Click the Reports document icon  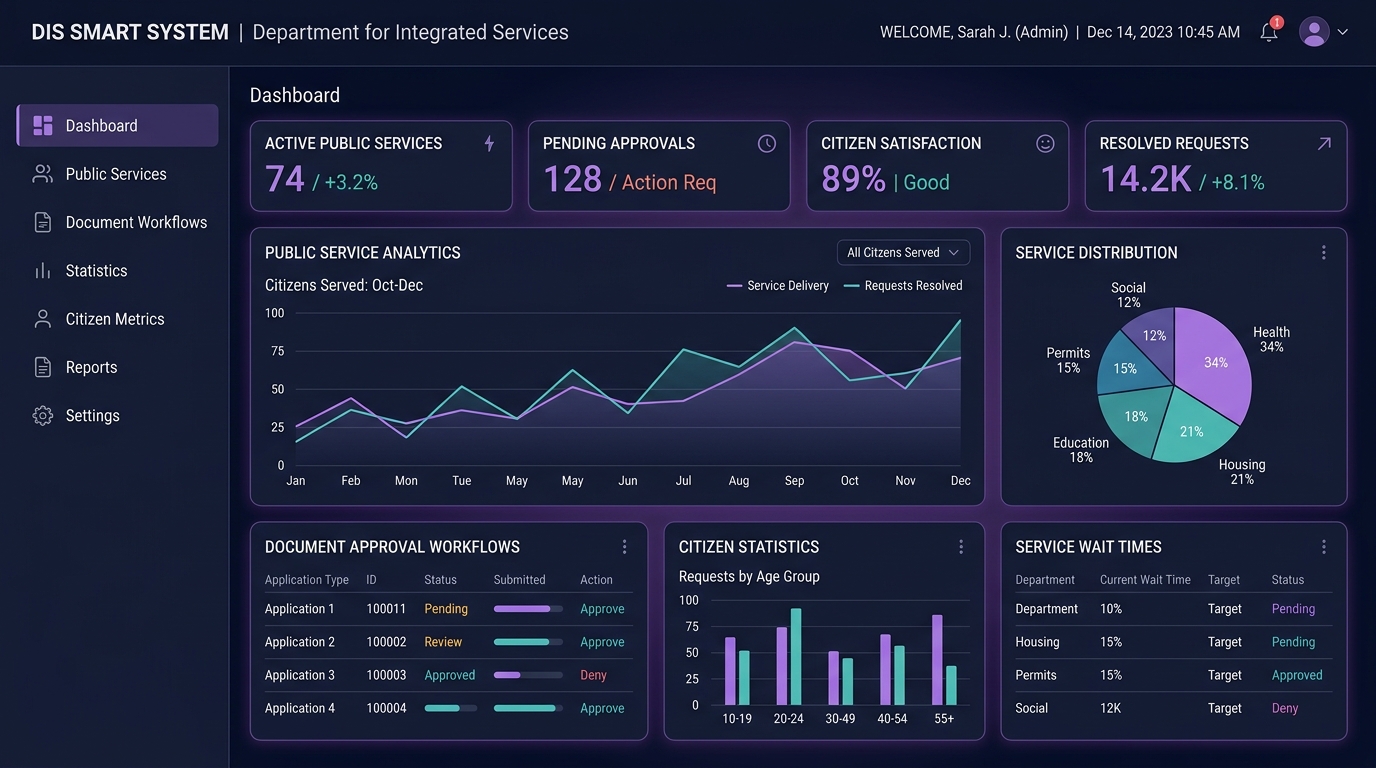coord(43,367)
